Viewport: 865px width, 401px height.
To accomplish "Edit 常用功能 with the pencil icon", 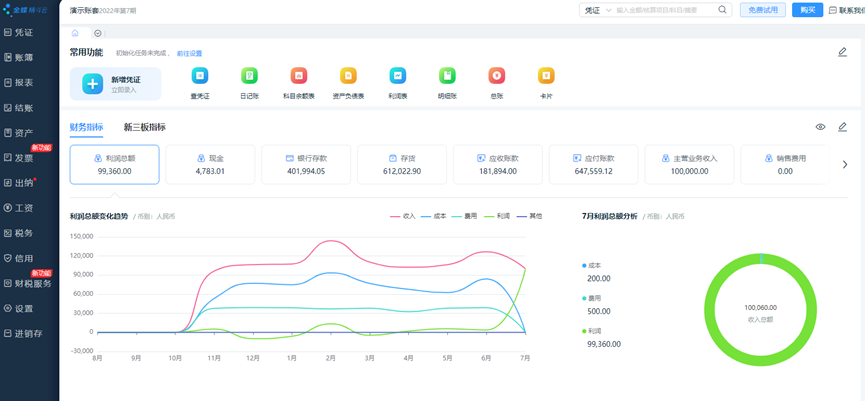I will click(842, 52).
